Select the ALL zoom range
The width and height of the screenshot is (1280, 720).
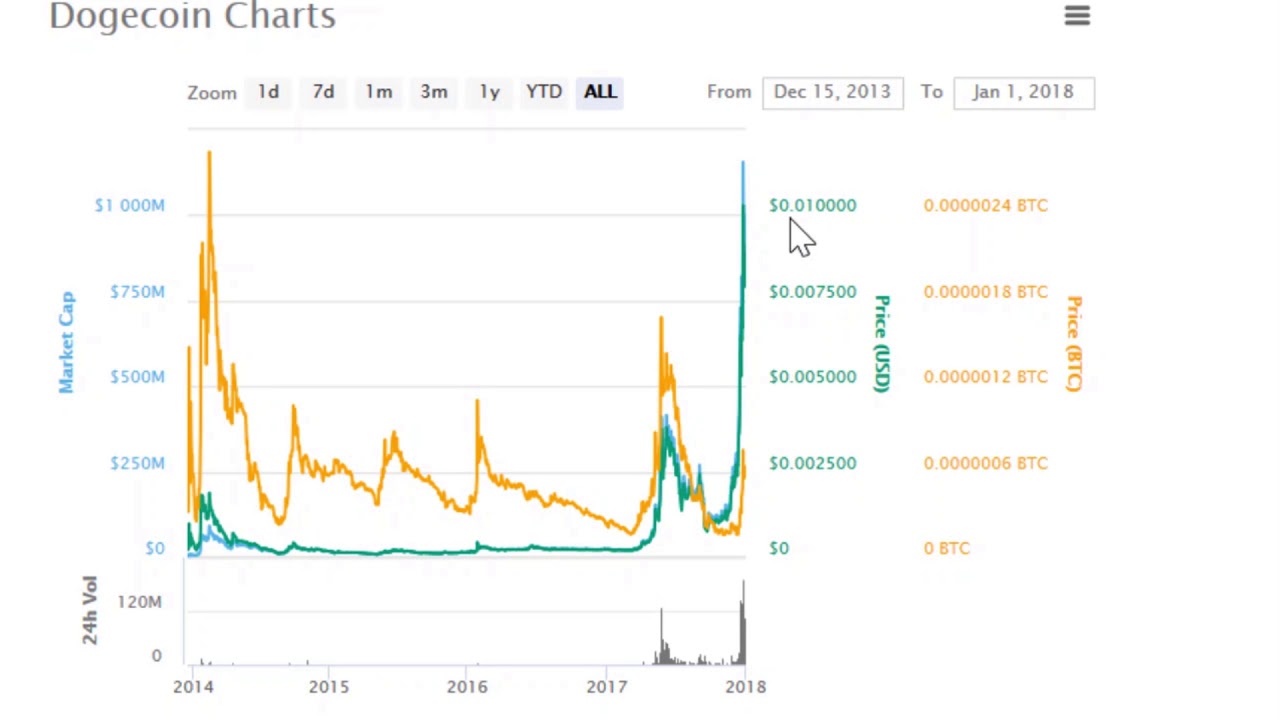(600, 92)
